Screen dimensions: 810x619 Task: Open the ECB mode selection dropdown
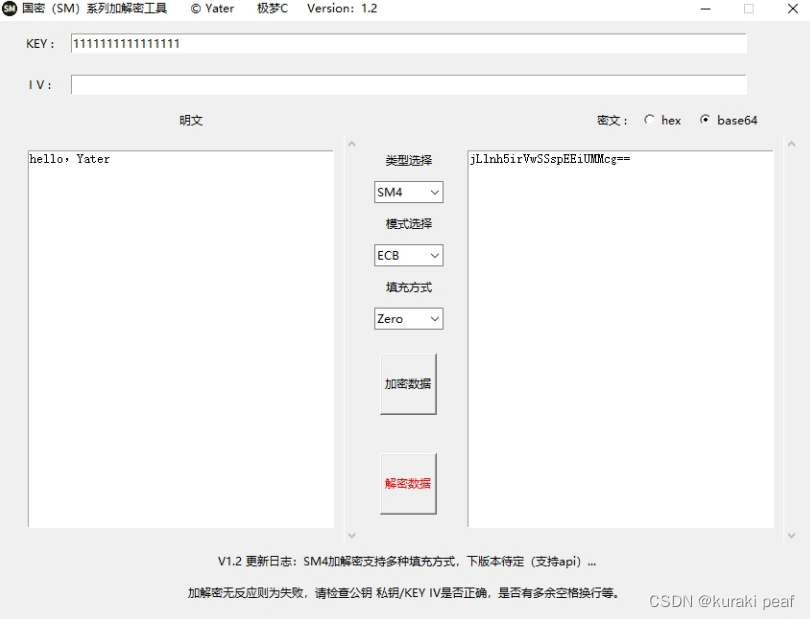click(409, 255)
